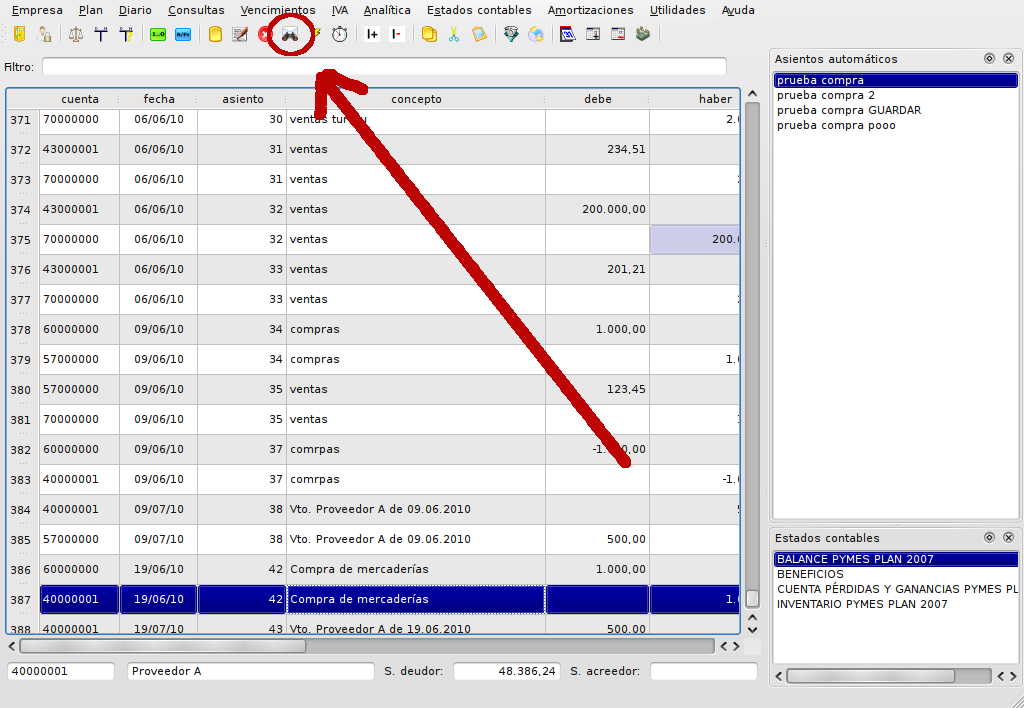Click the stacked yellow notes copy icon

point(429,34)
